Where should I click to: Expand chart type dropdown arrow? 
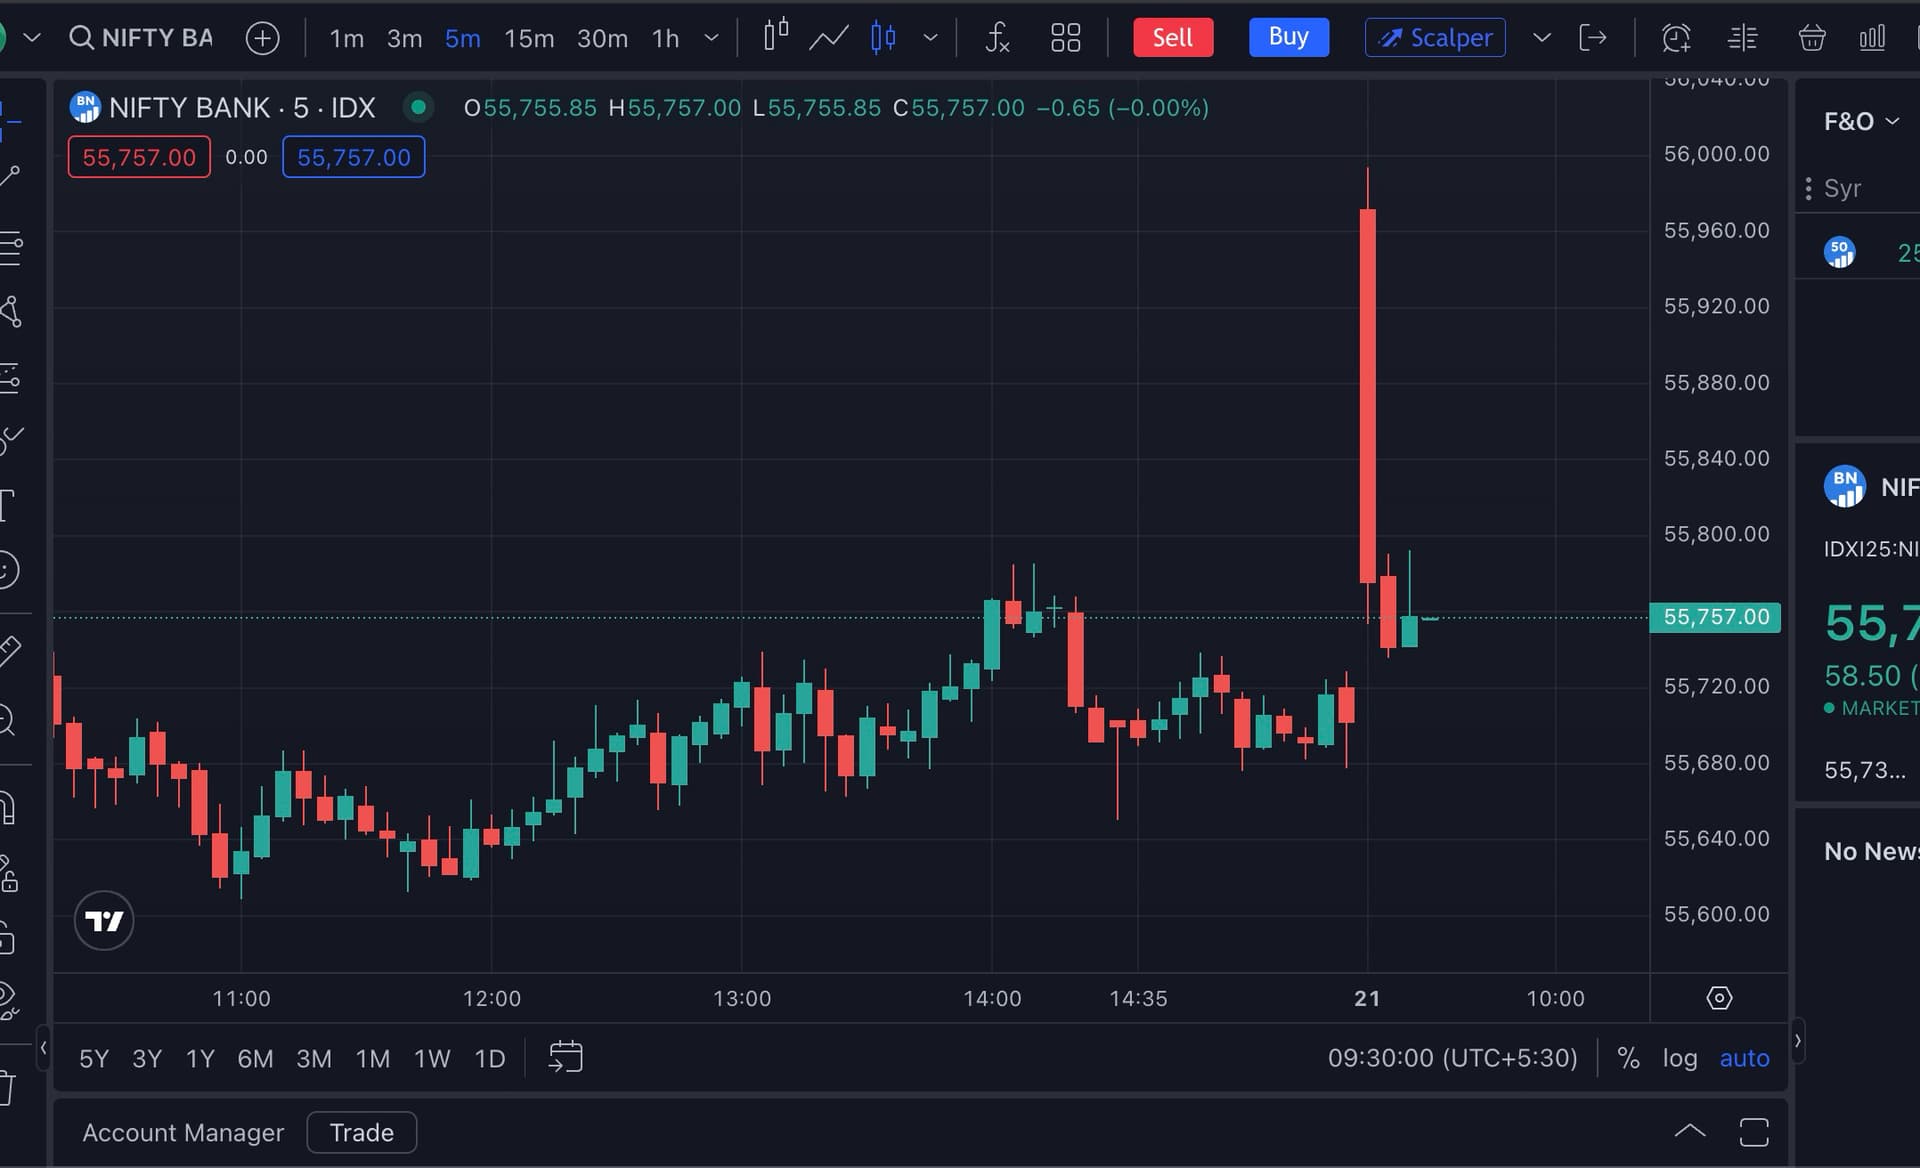tap(930, 38)
